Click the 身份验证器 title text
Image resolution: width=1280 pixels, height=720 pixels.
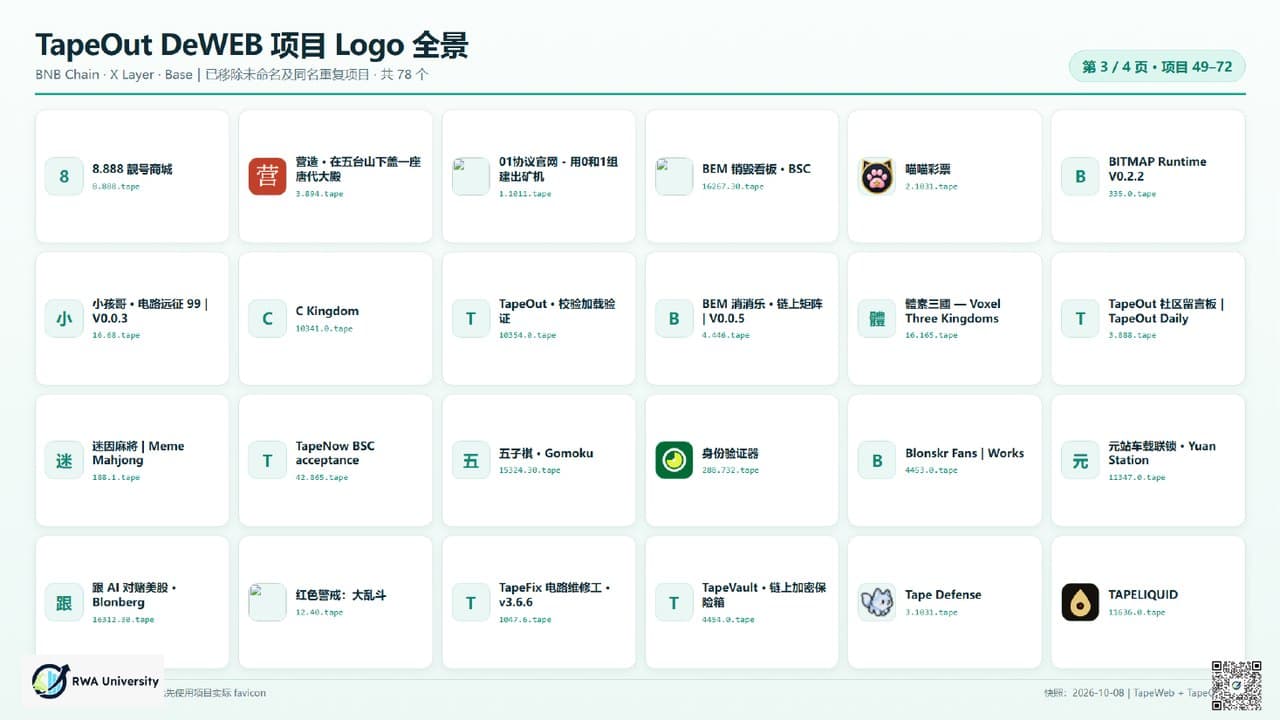pyautogui.click(x=730, y=453)
